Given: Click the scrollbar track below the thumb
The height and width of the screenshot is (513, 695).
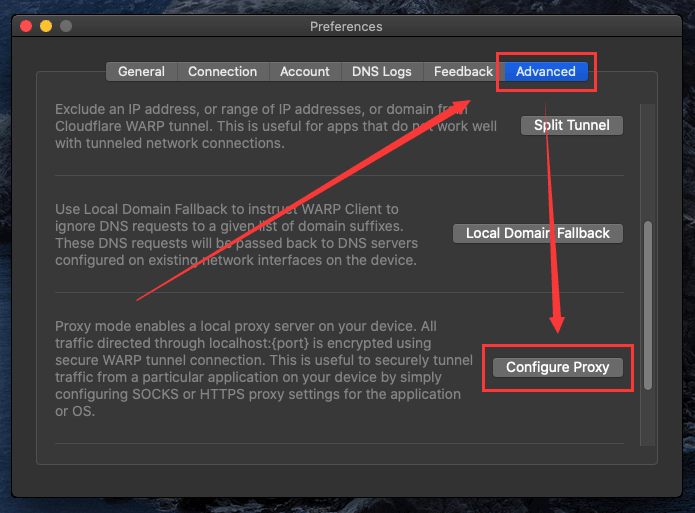Looking at the screenshot, I should [x=649, y=425].
